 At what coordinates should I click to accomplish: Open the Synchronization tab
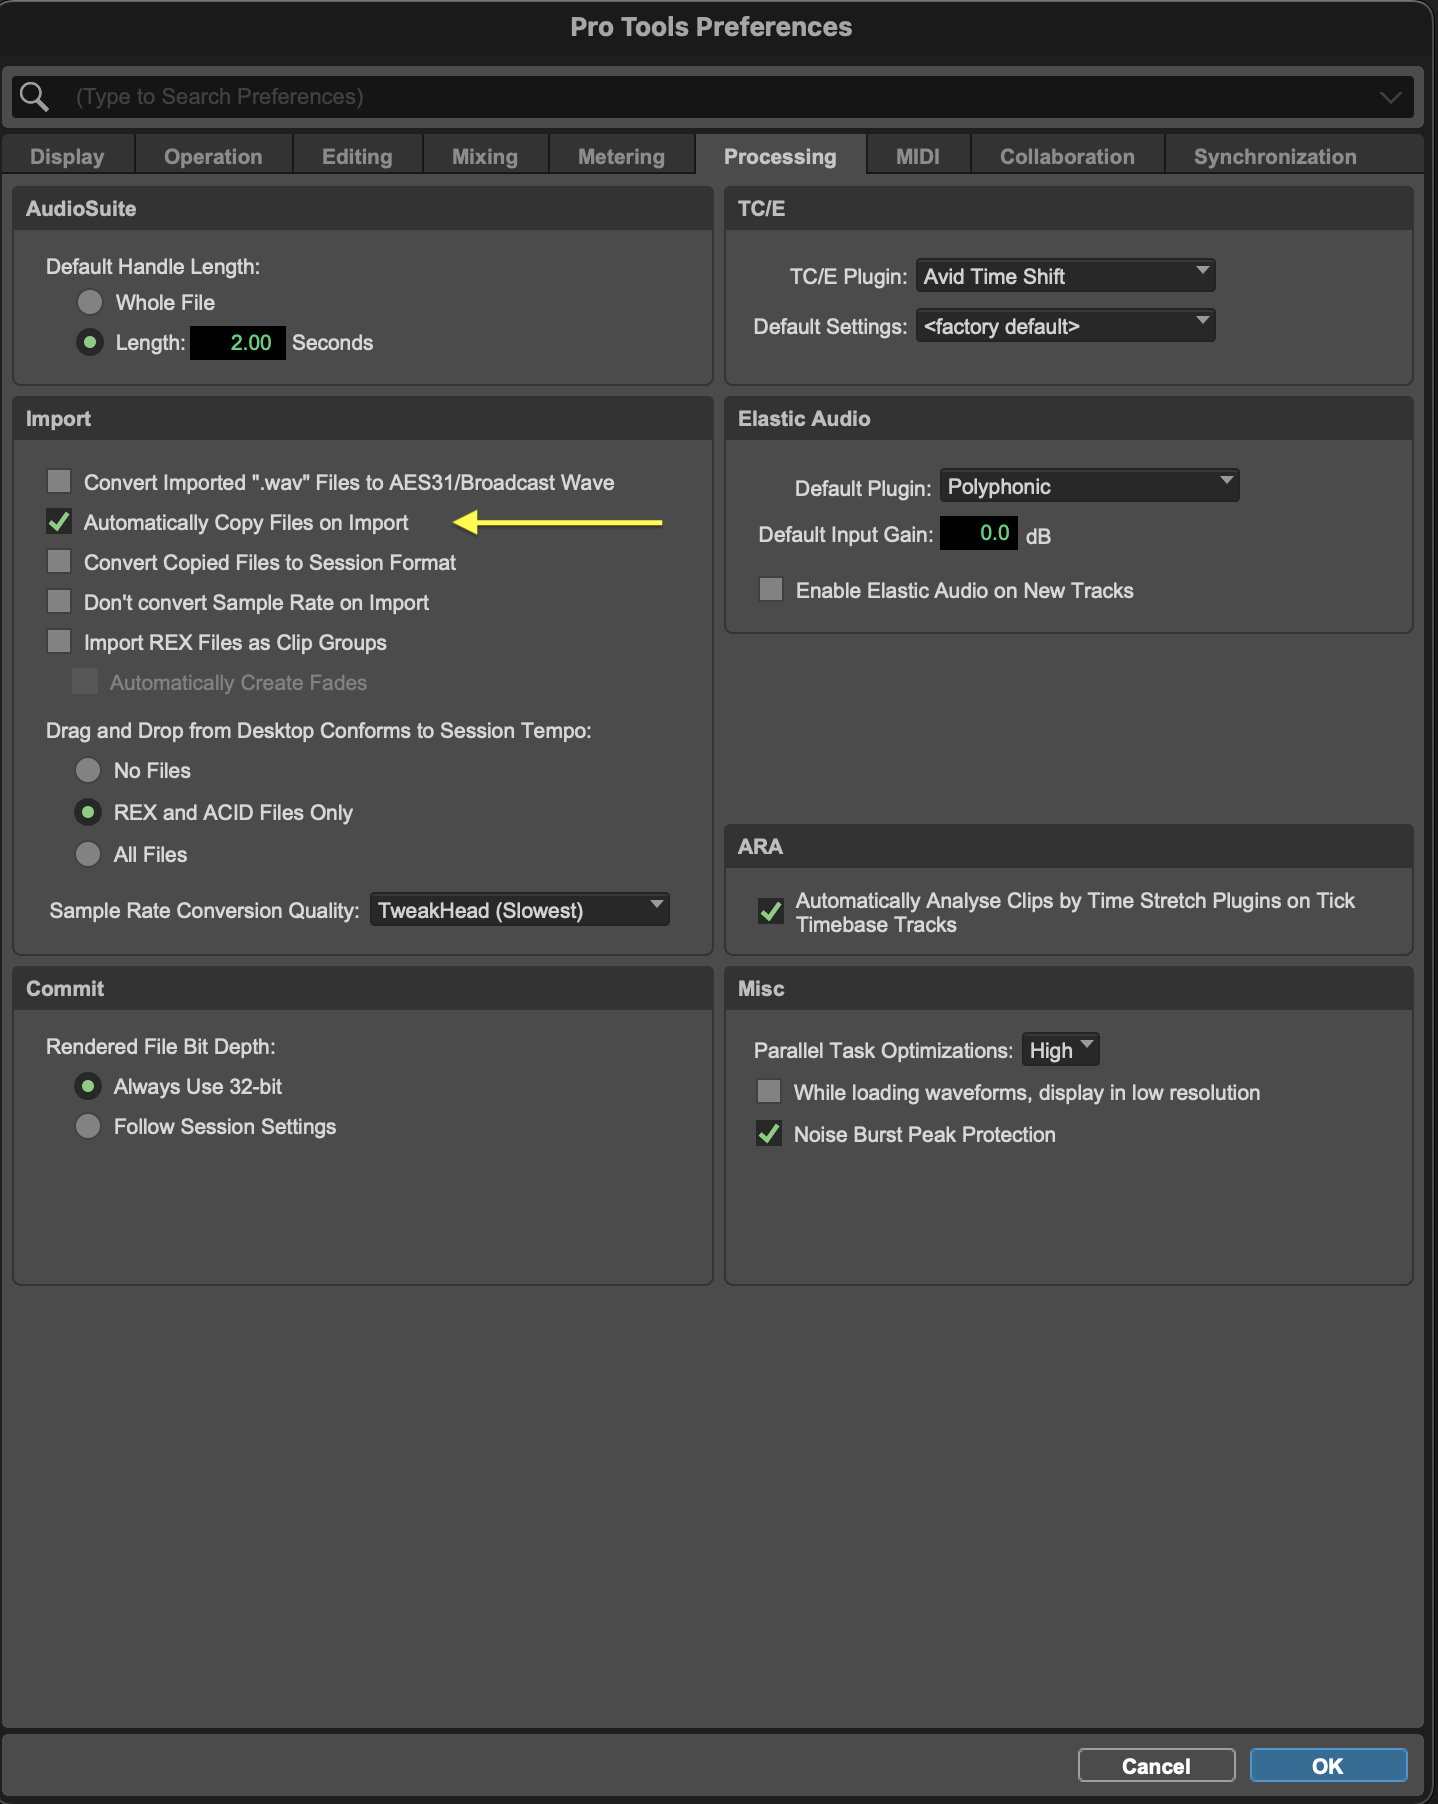coord(1275,156)
